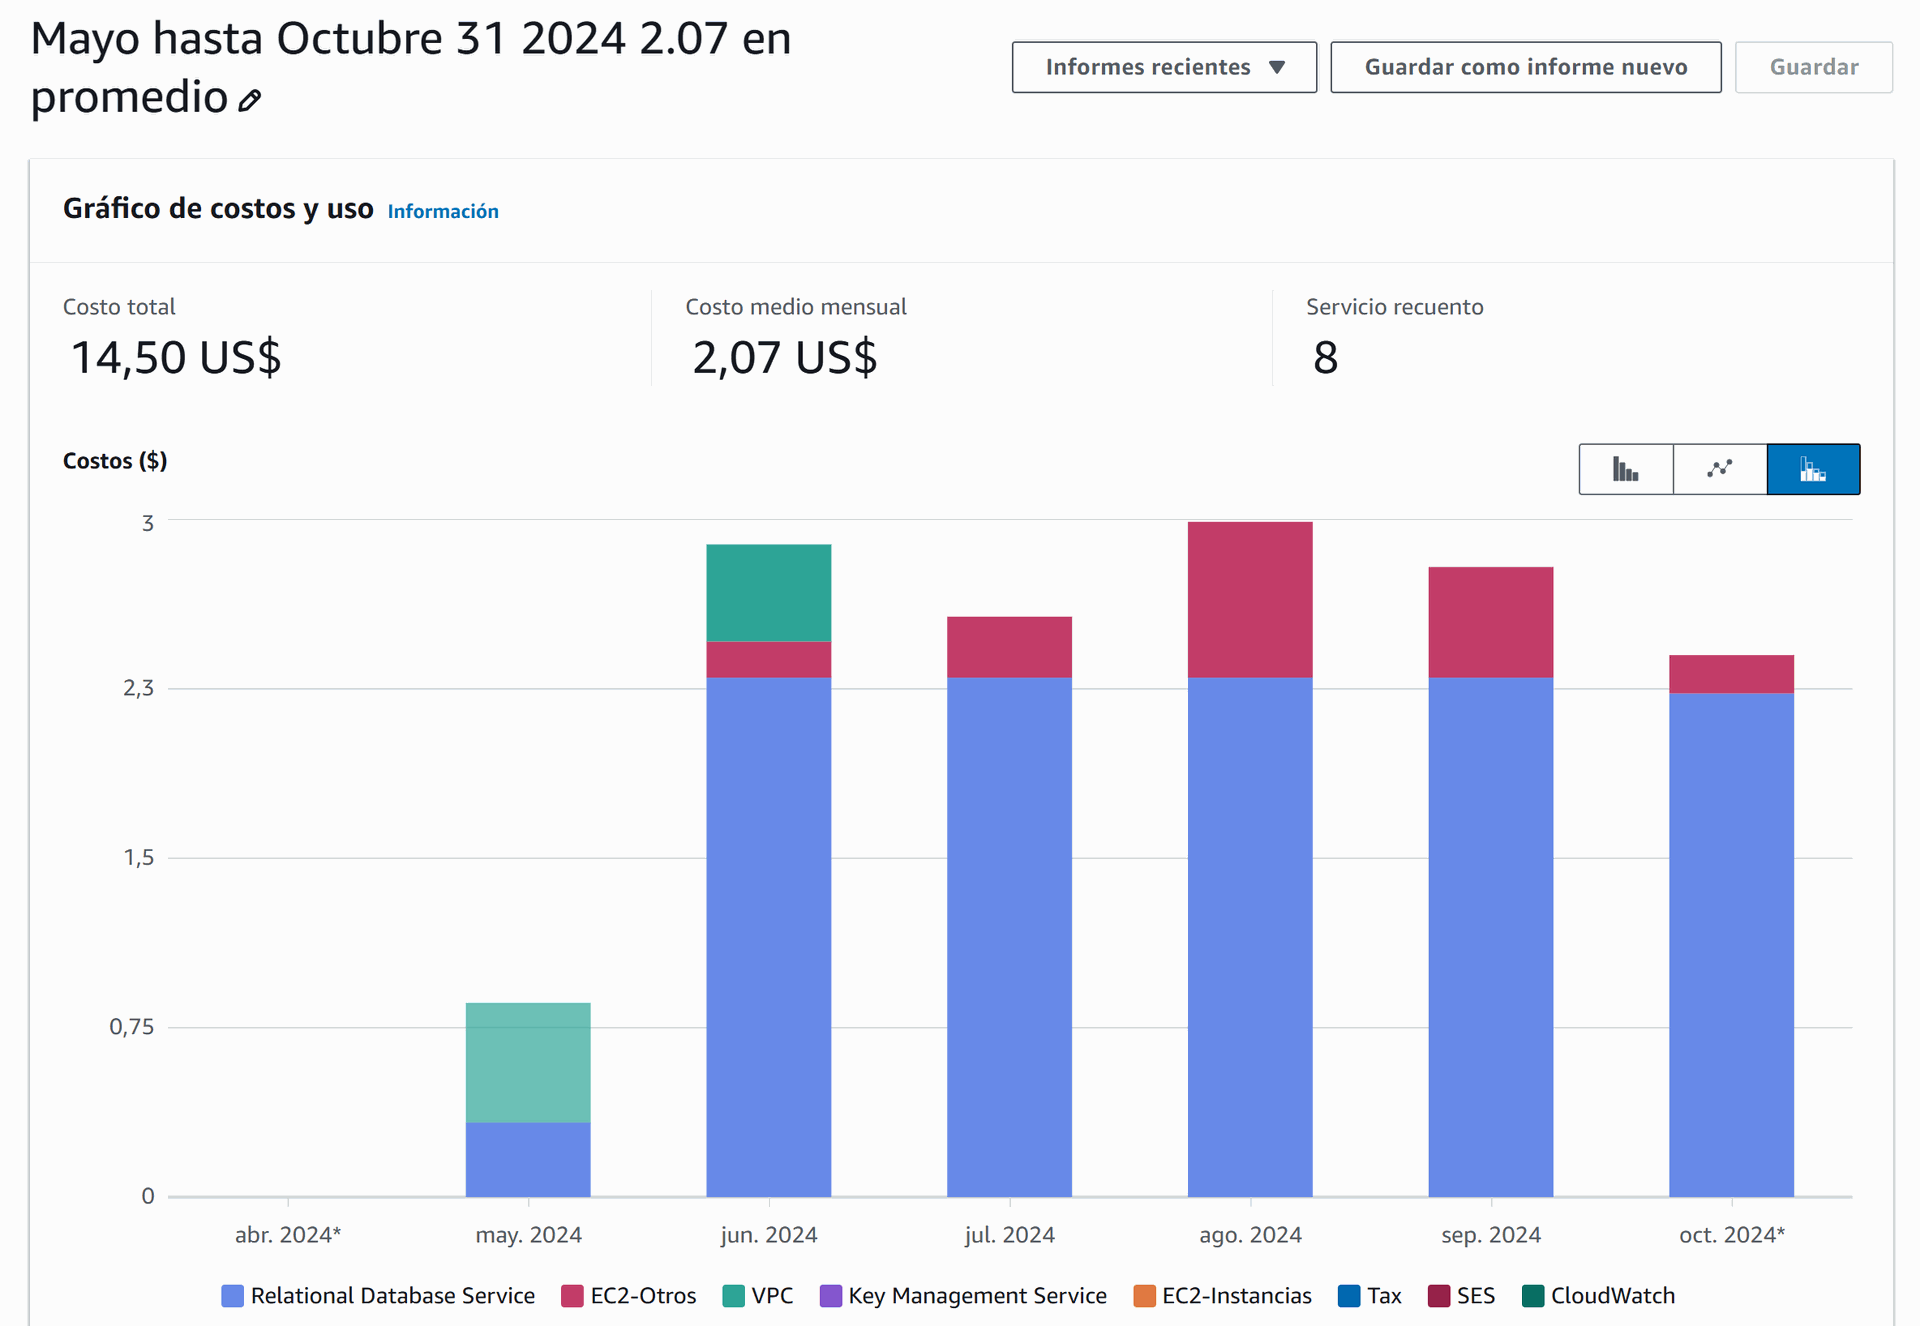Switch to the line chart view icon
This screenshot has width=1920, height=1326.
pos(1719,469)
